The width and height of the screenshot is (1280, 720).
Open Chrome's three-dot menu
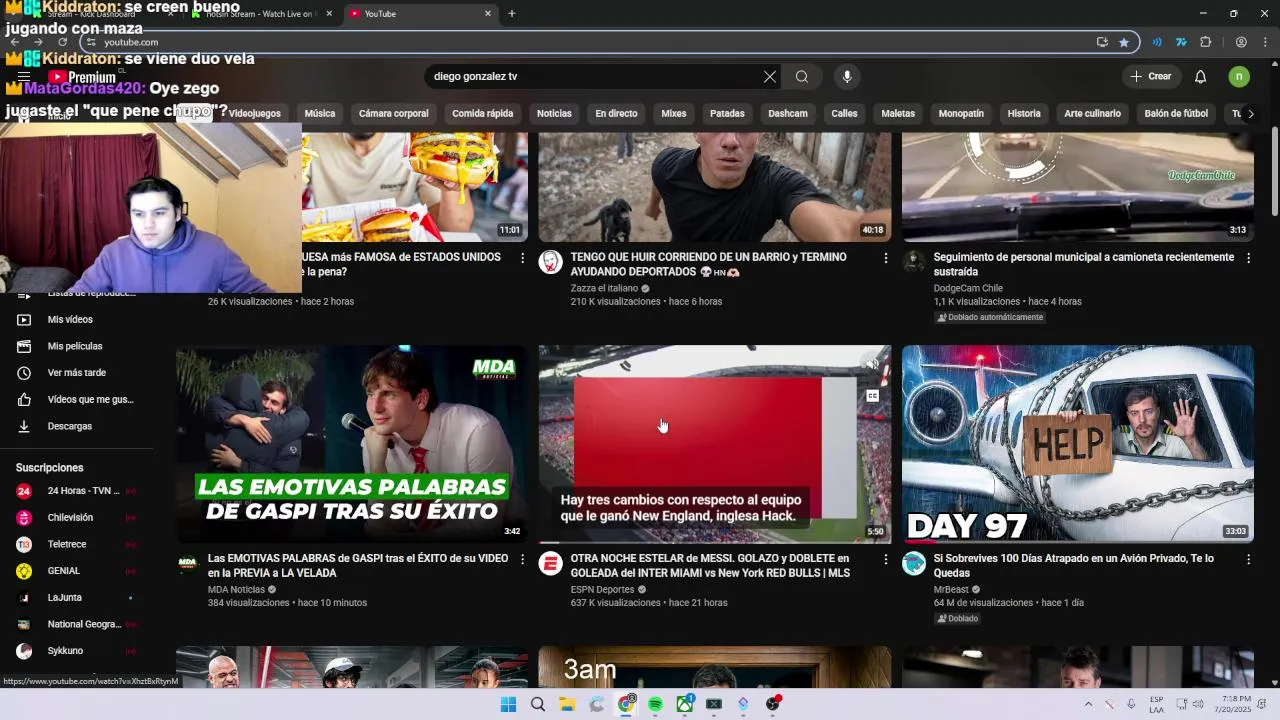[1265, 42]
